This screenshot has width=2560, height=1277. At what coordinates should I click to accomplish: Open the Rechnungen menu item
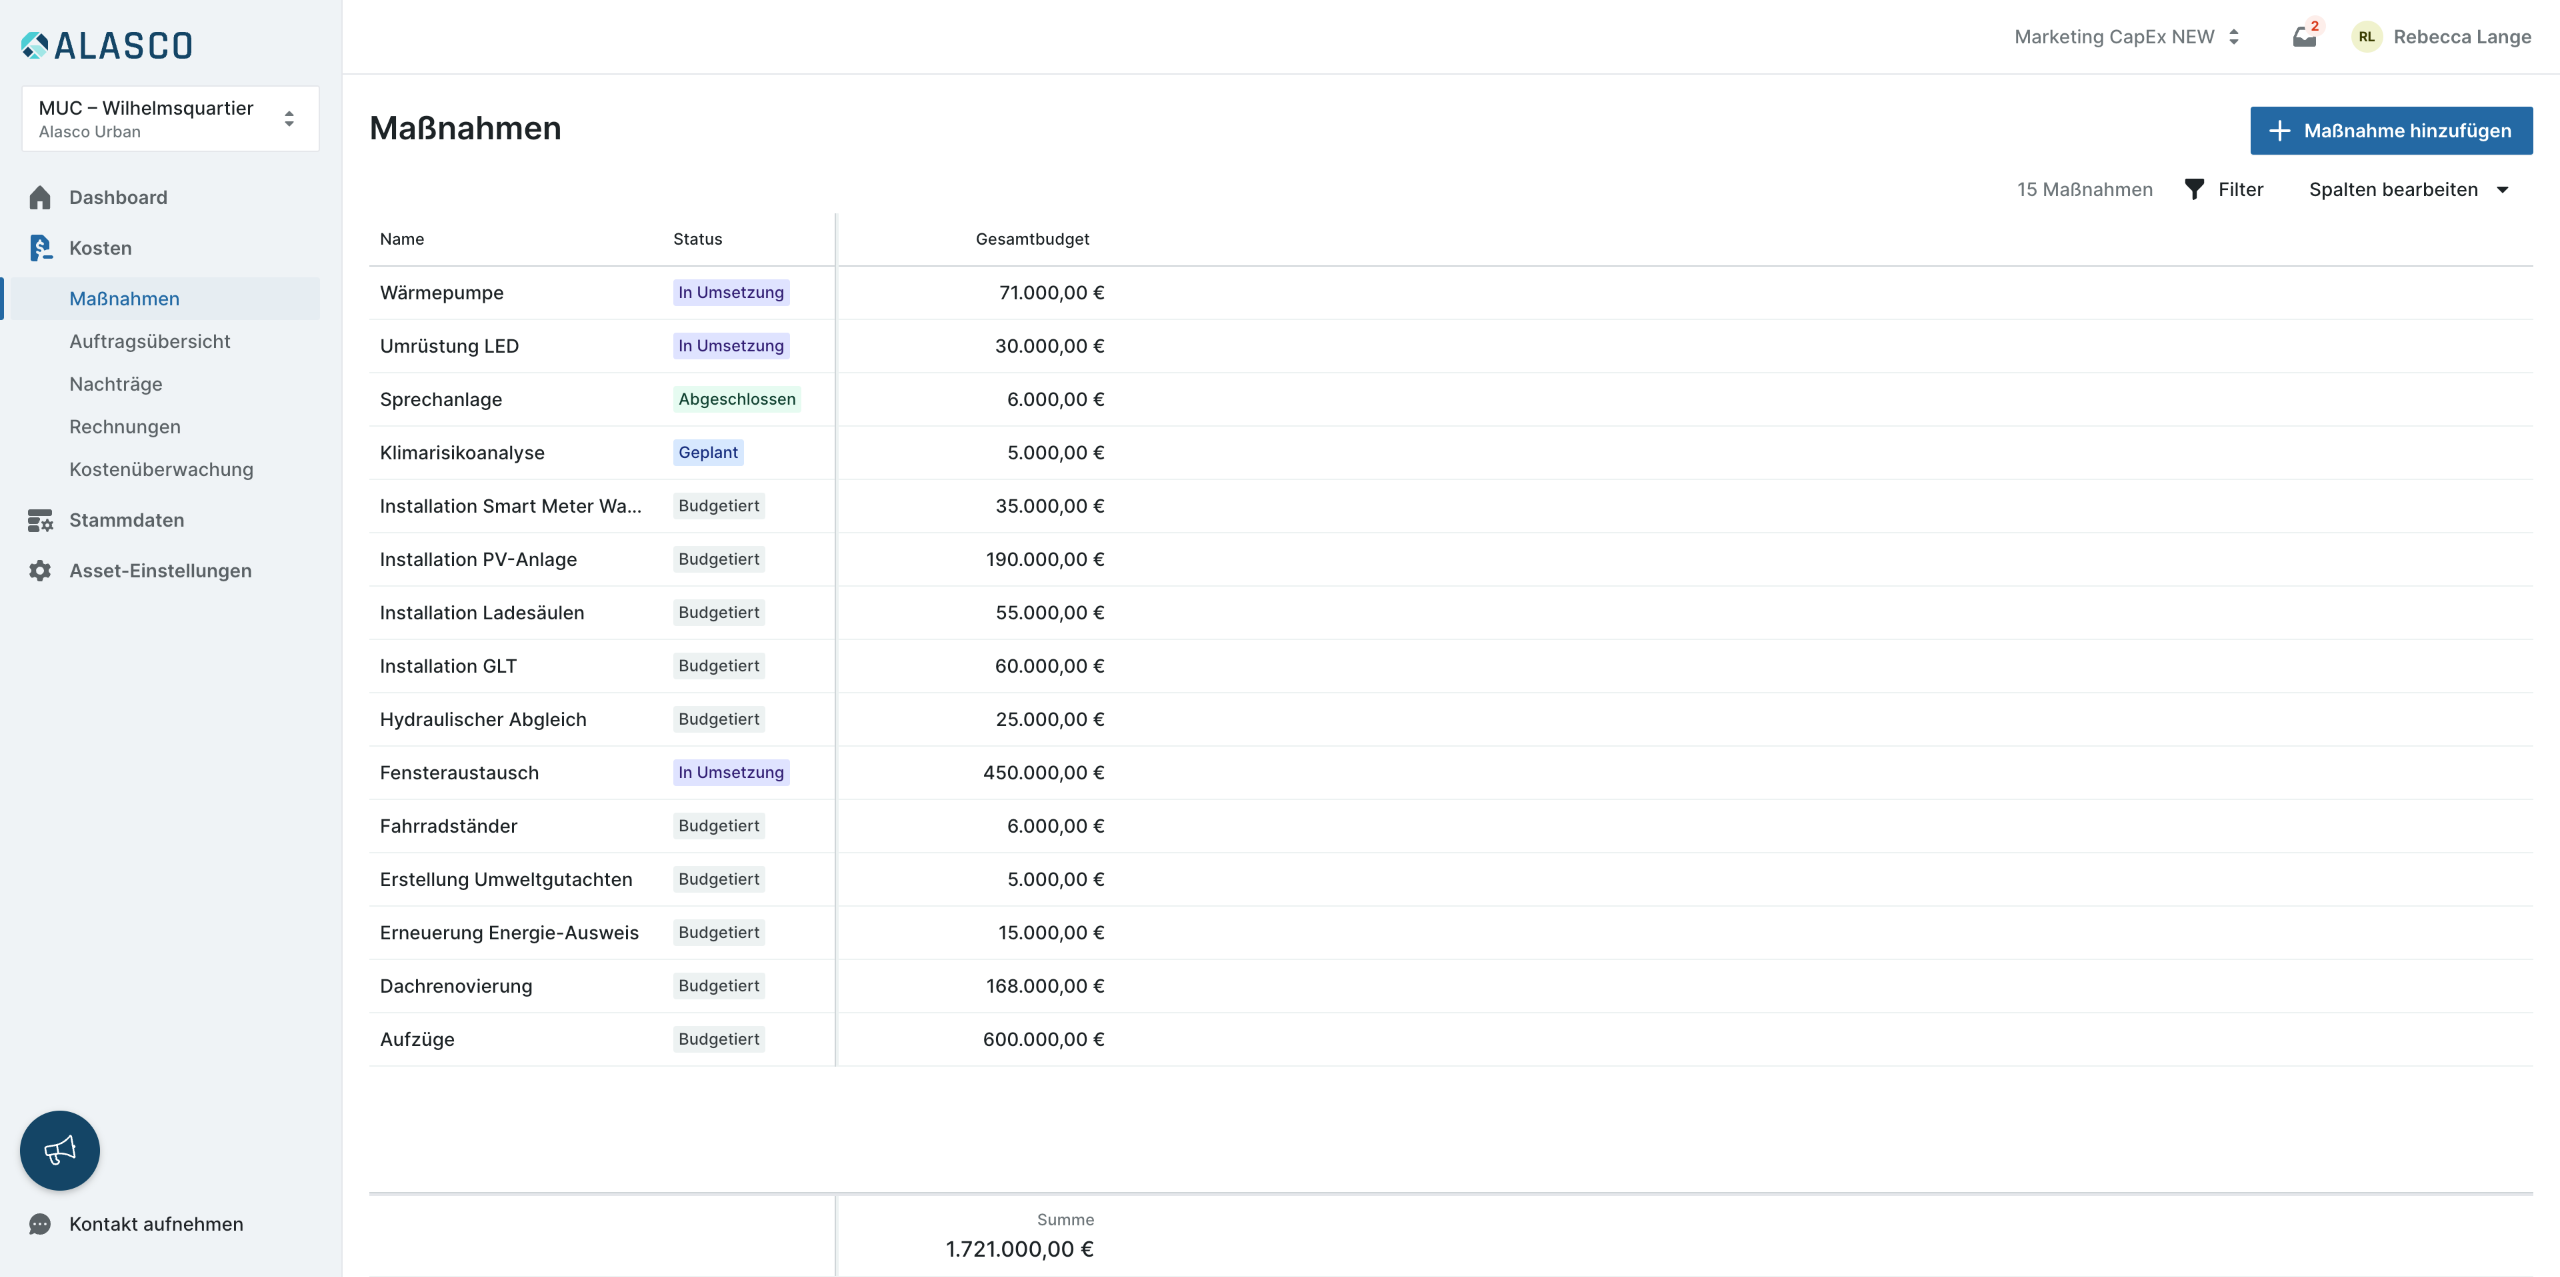coord(125,427)
